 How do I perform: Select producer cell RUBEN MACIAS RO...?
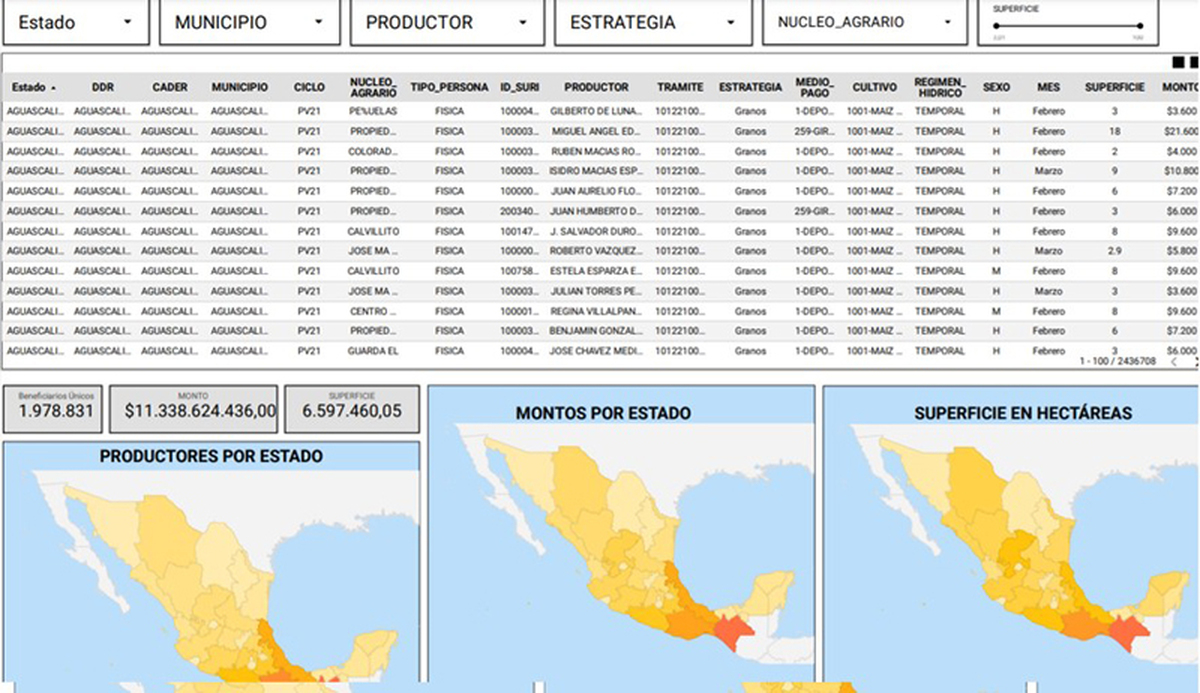coord(596,151)
